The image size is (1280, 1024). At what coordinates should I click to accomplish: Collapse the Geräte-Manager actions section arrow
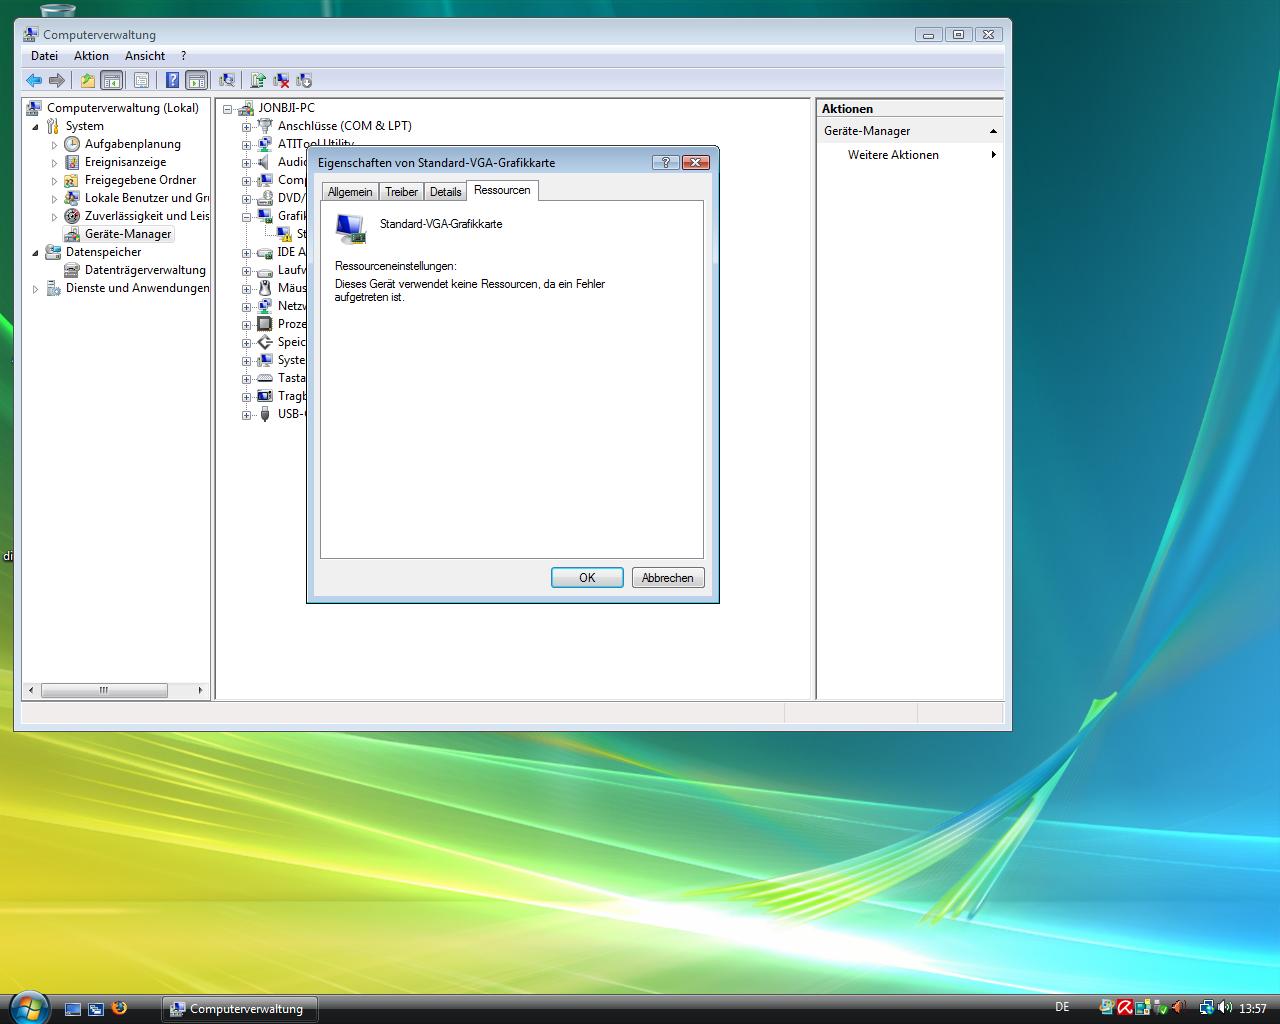pyautogui.click(x=993, y=131)
